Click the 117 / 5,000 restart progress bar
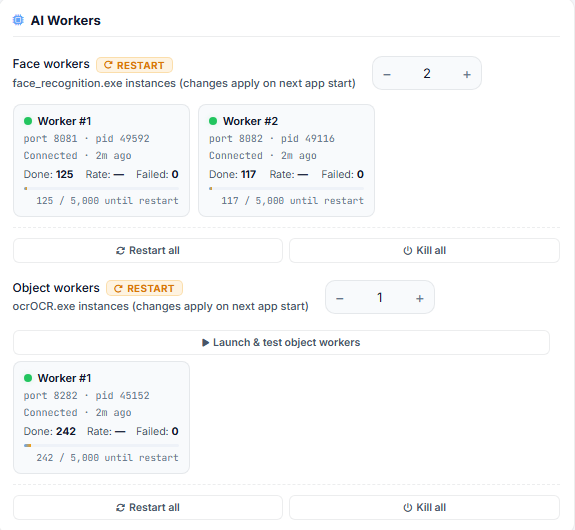 pyautogui.click(x=286, y=189)
